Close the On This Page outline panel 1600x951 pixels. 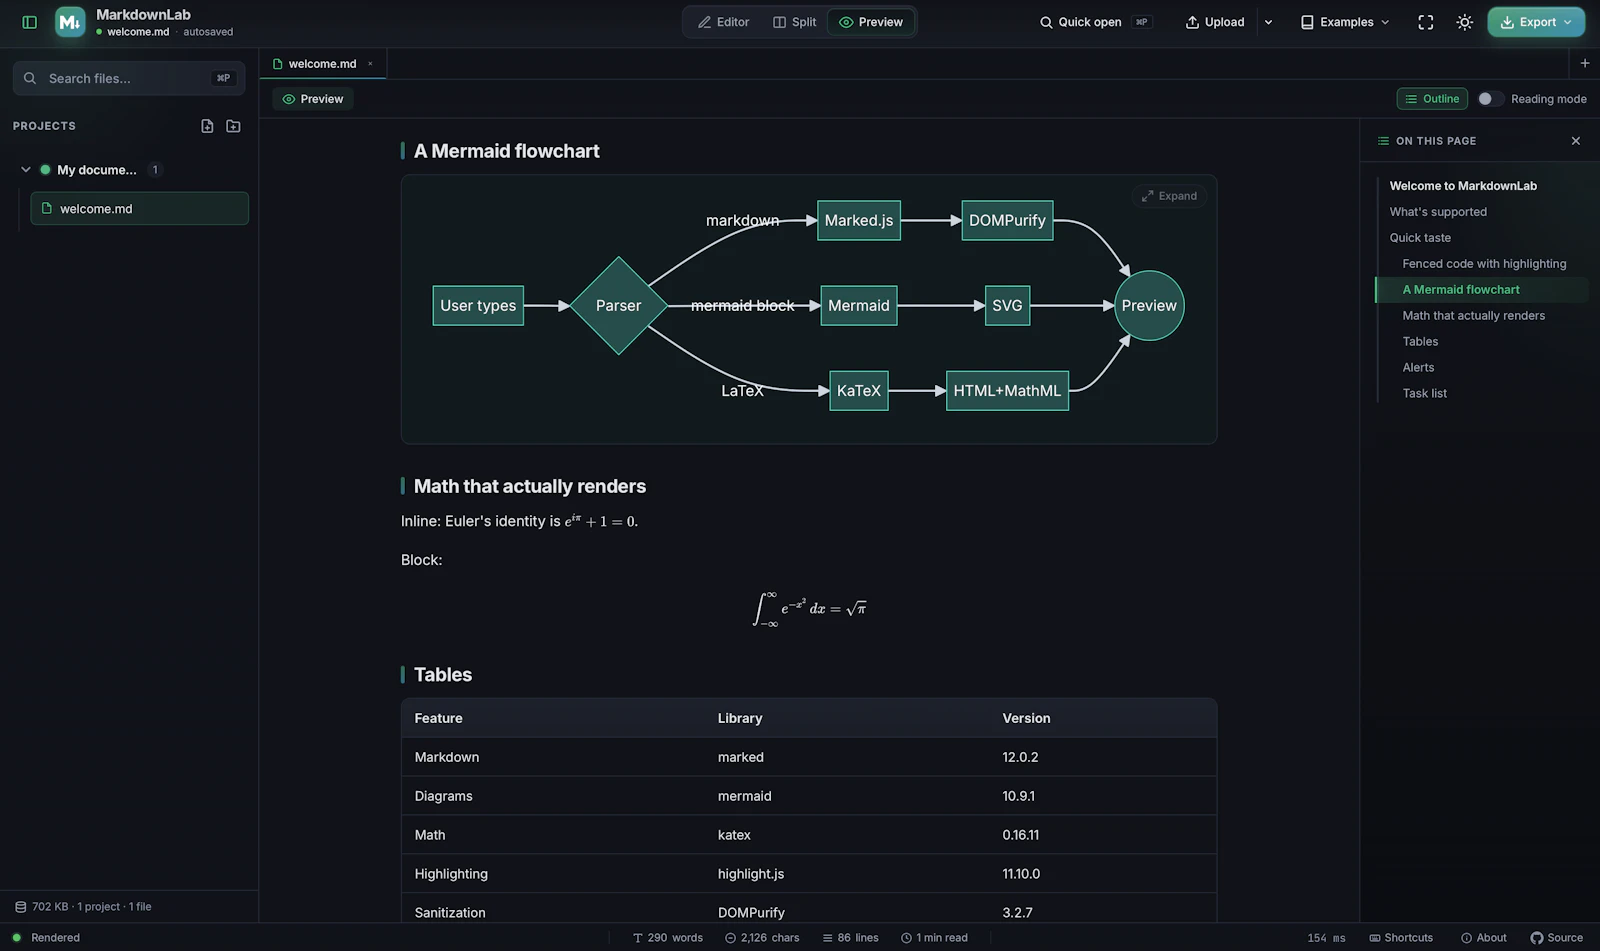[1576, 141]
